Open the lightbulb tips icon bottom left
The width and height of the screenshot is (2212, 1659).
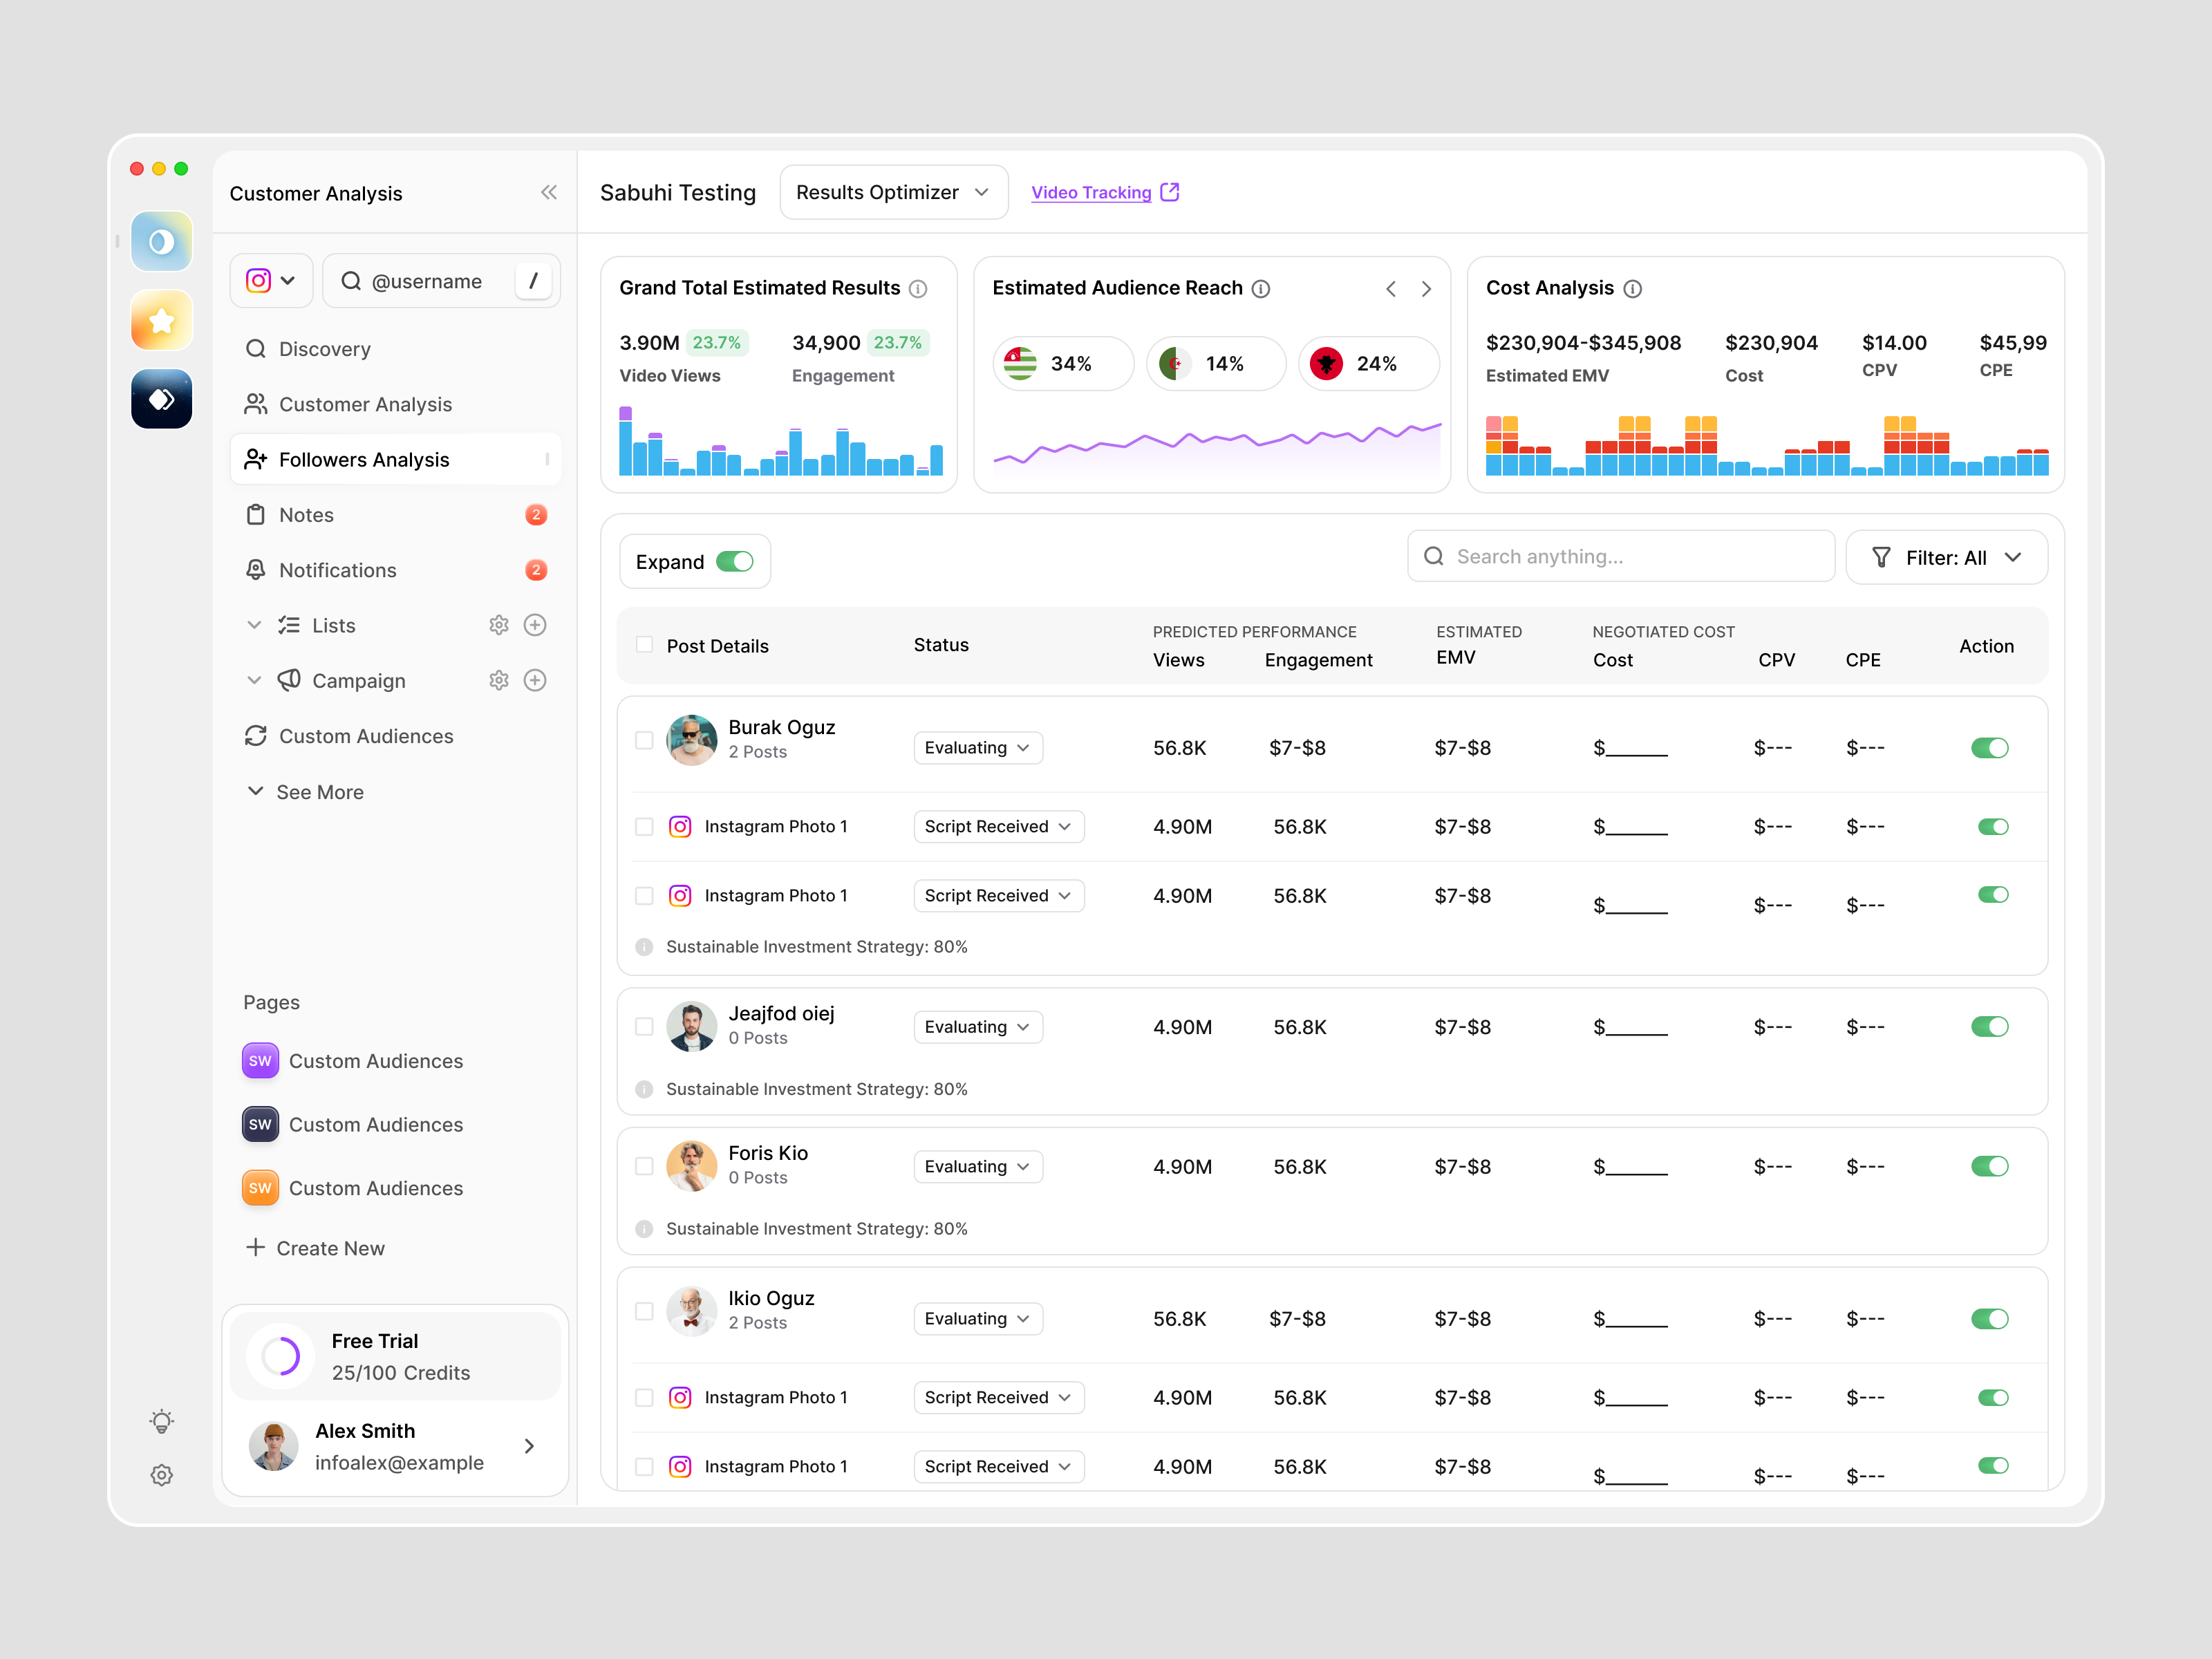[x=161, y=1420]
